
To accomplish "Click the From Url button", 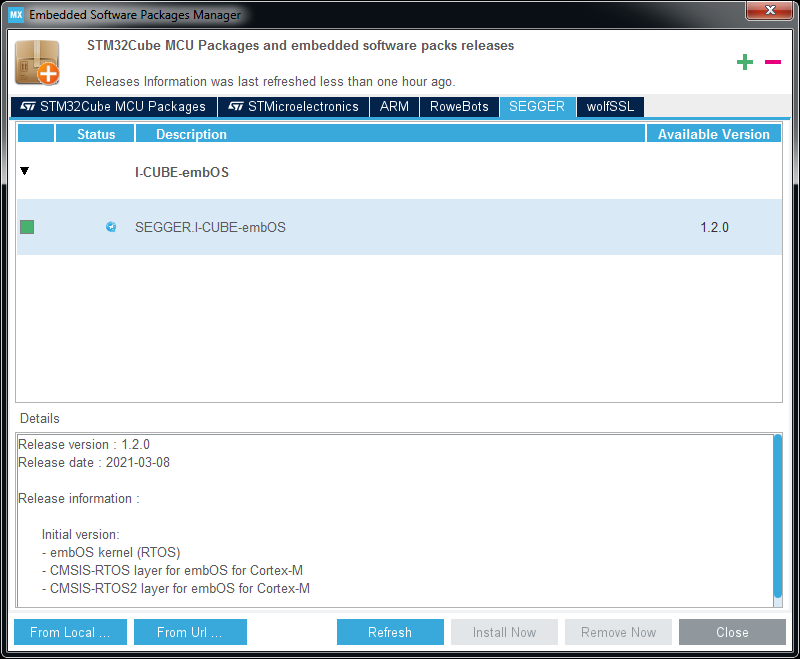I will (189, 632).
